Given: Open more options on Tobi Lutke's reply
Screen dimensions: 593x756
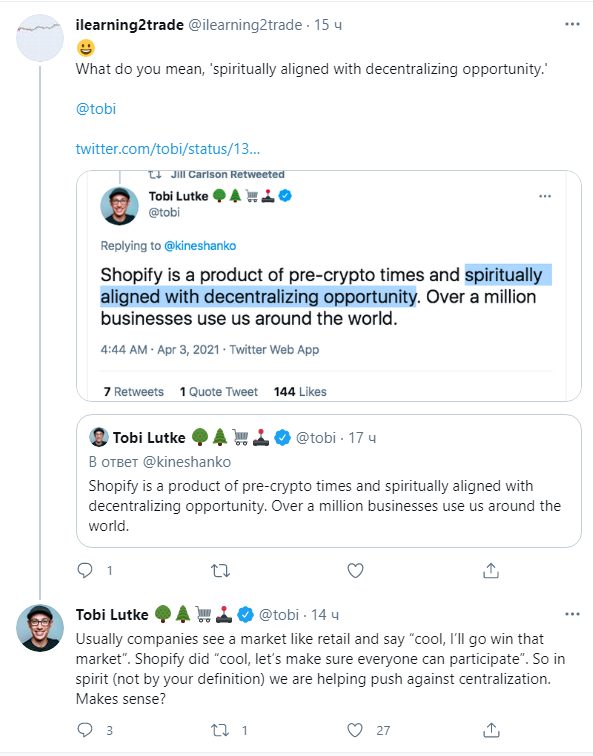Looking at the screenshot, I should pos(572,614).
